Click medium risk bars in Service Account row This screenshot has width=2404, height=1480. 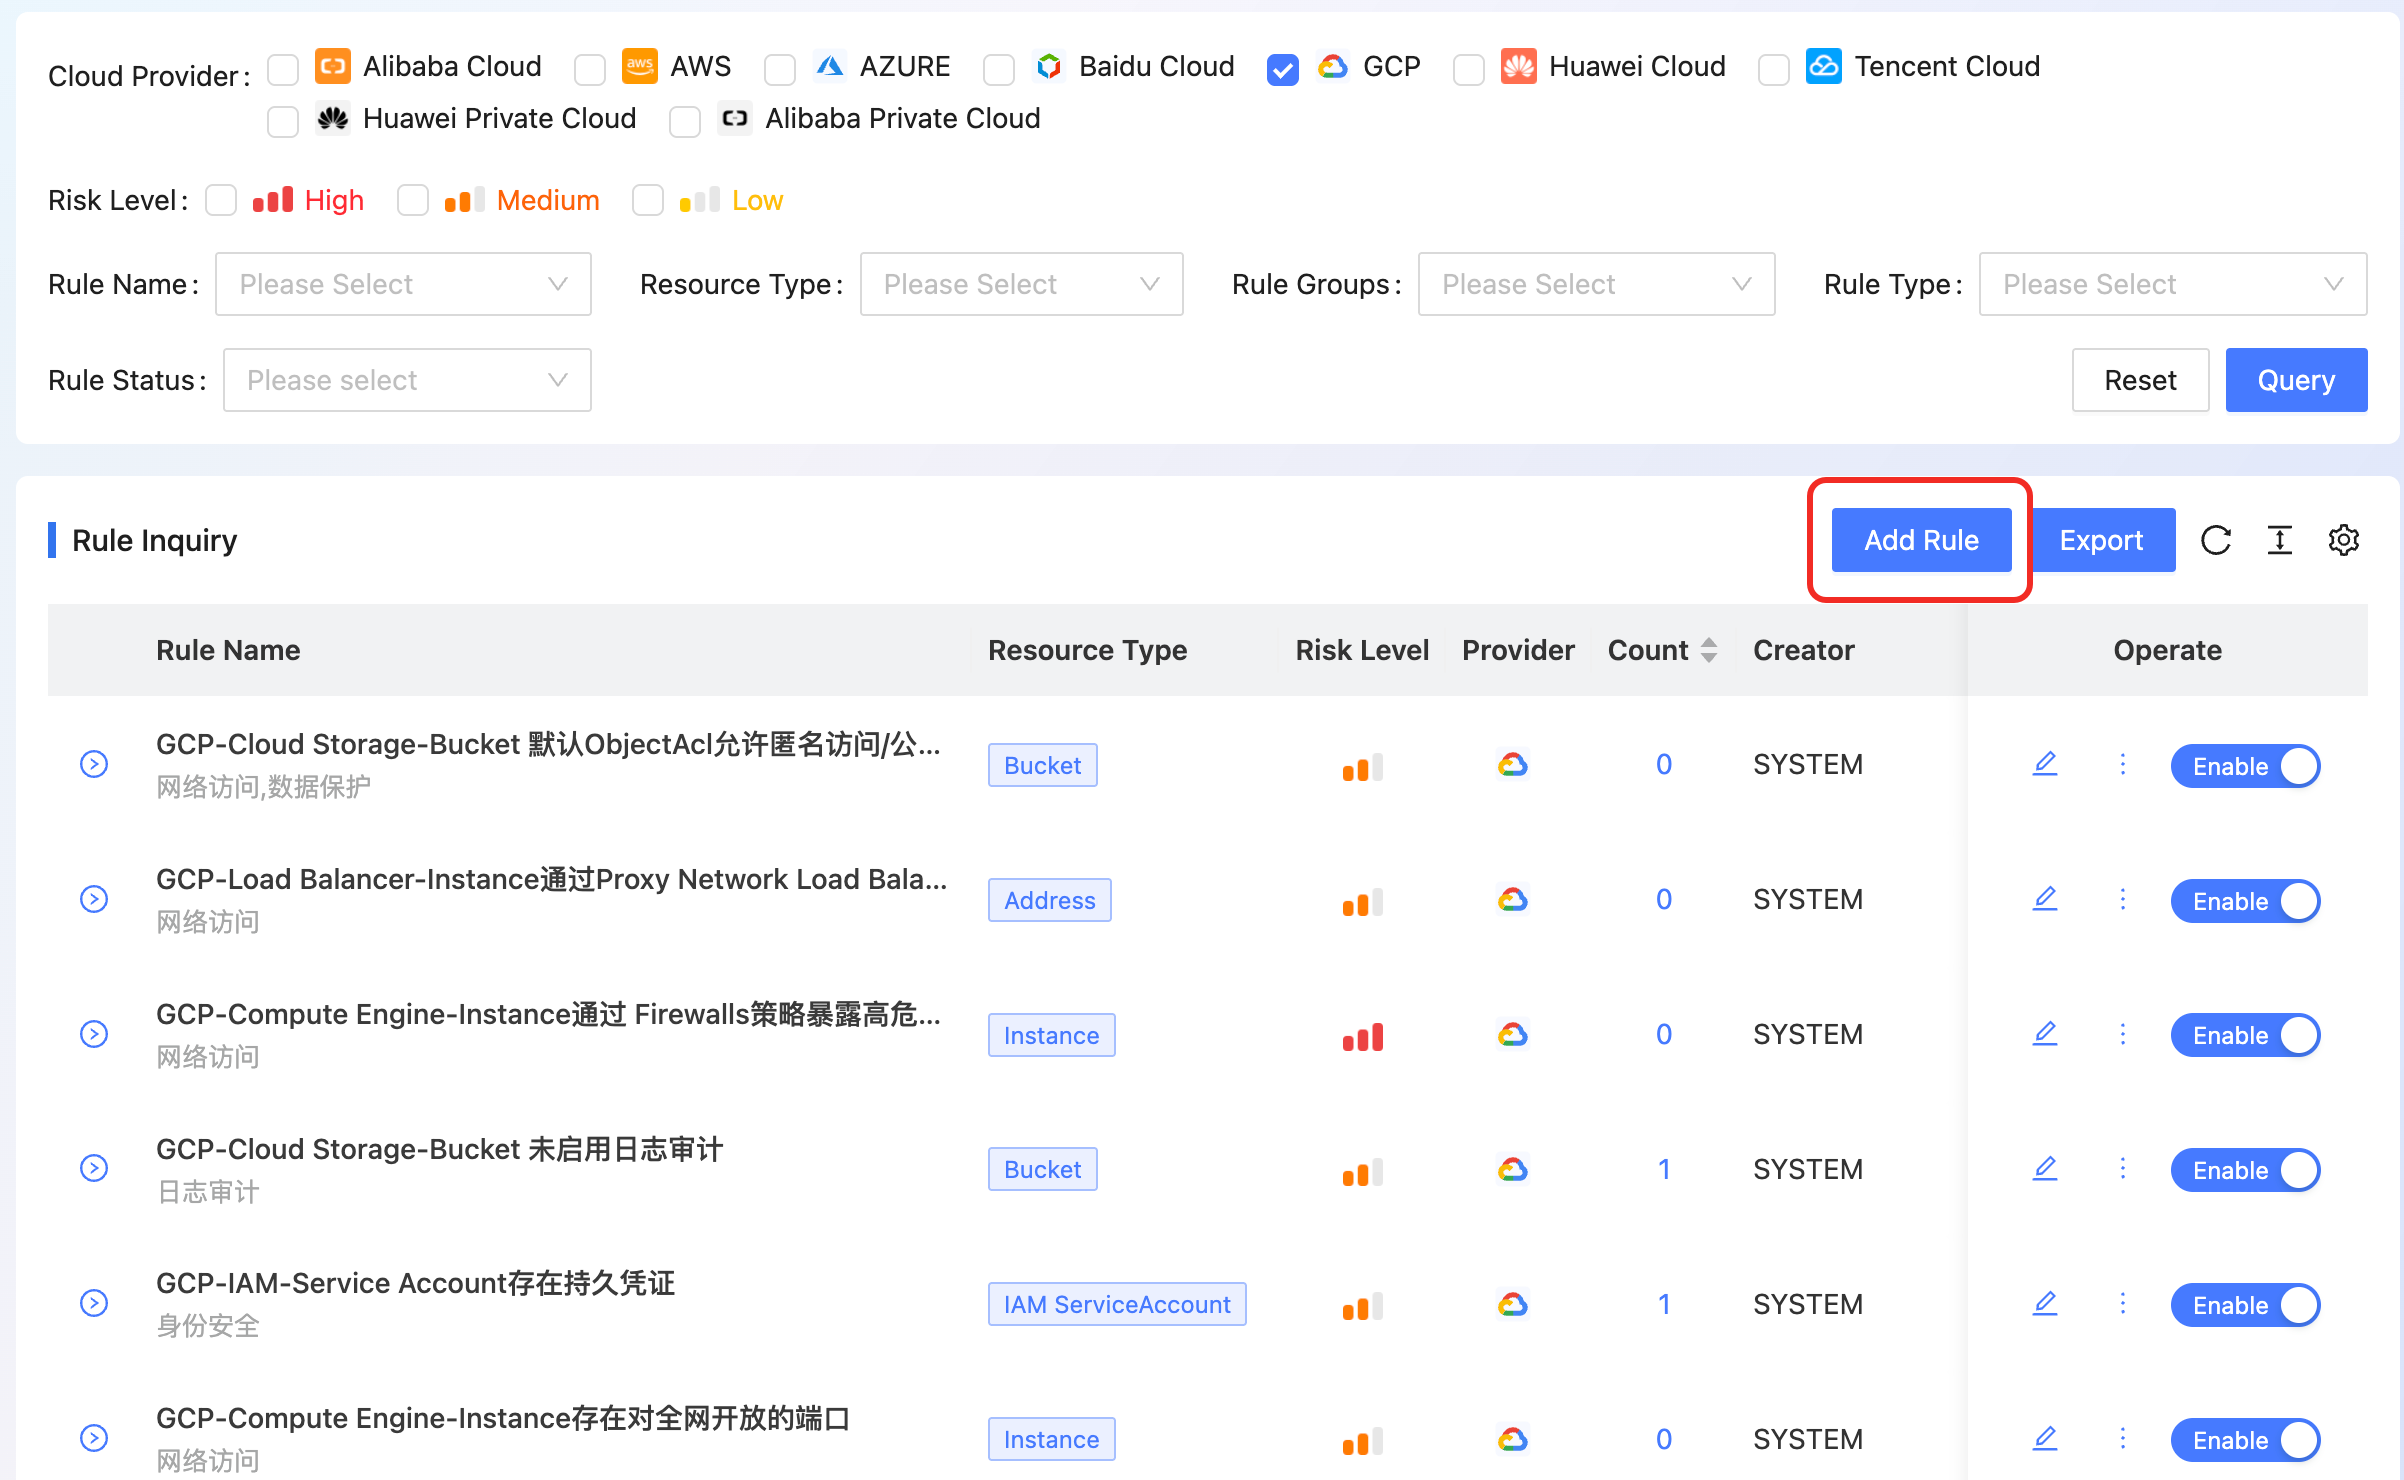click(1363, 1307)
